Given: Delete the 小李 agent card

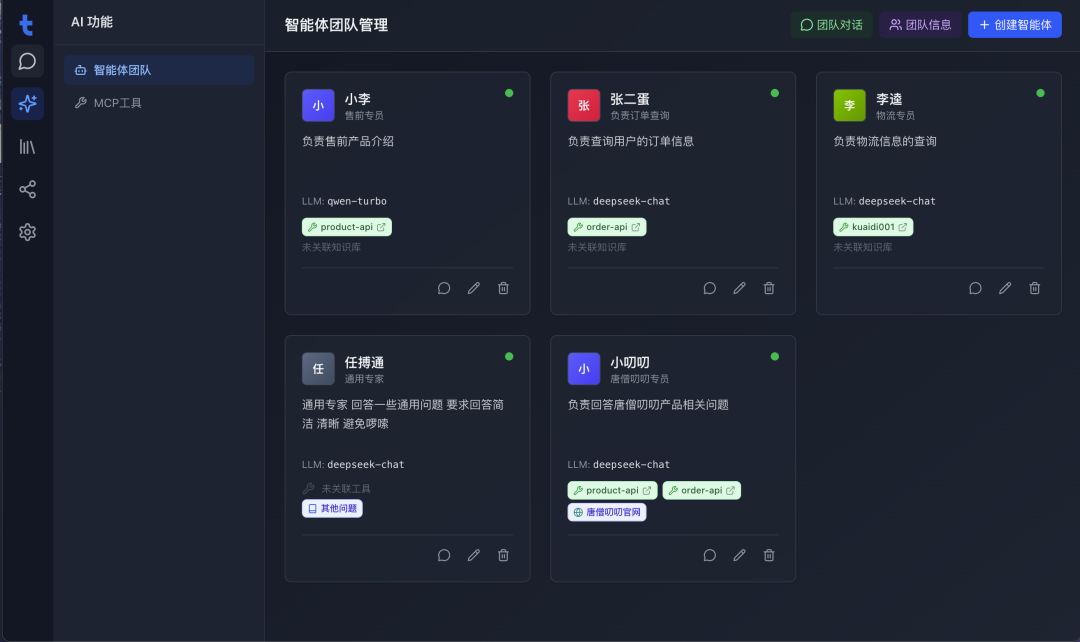Looking at the screenshot, I should [503, 288].
